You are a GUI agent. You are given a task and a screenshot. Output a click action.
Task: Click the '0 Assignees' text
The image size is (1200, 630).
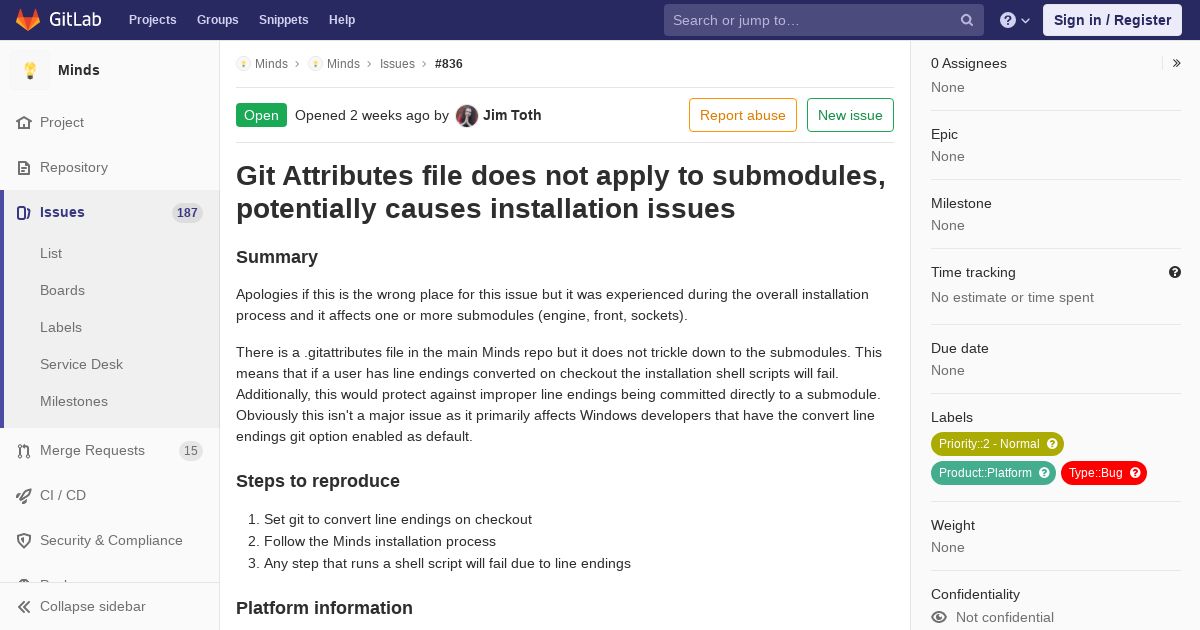[x=969, y=63]
